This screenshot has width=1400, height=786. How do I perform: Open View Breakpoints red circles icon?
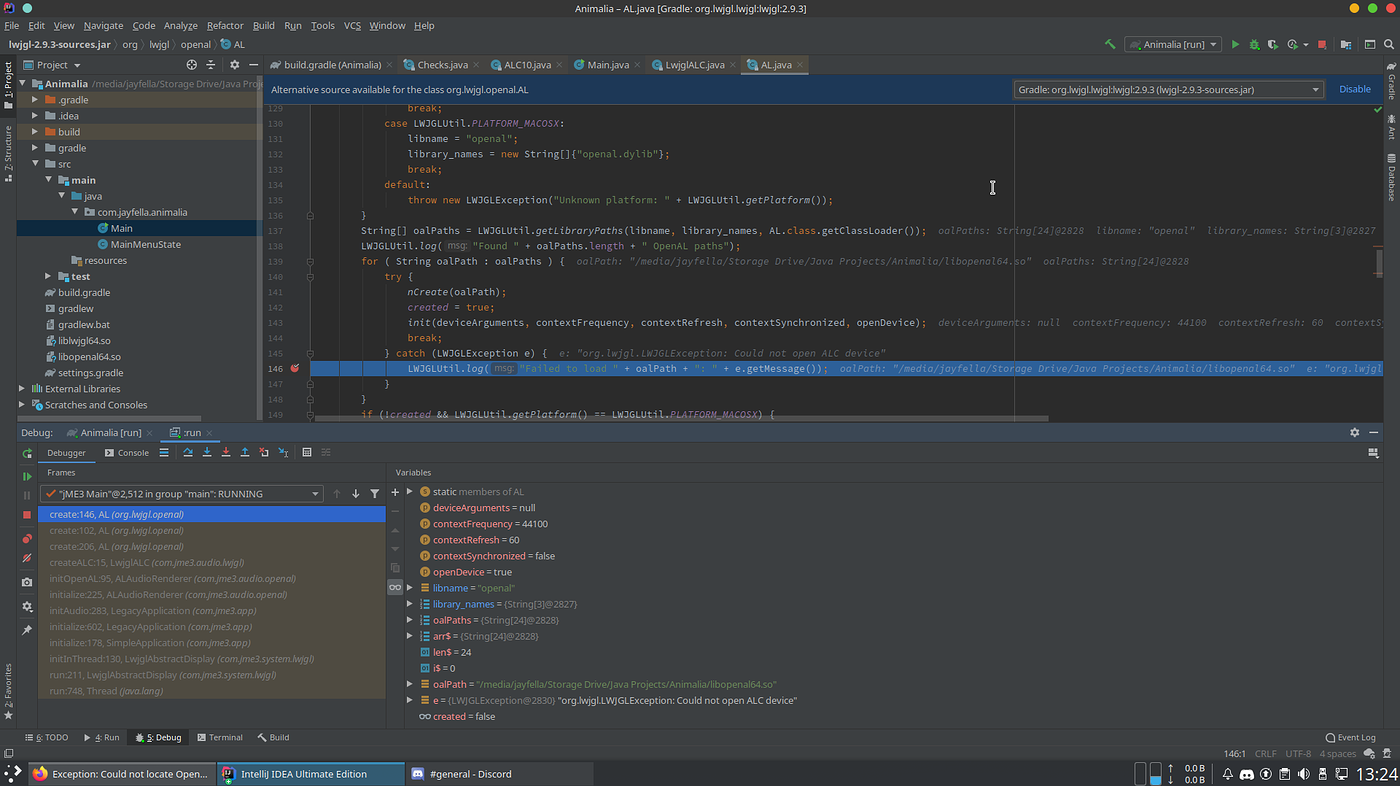tap(27, 539)
